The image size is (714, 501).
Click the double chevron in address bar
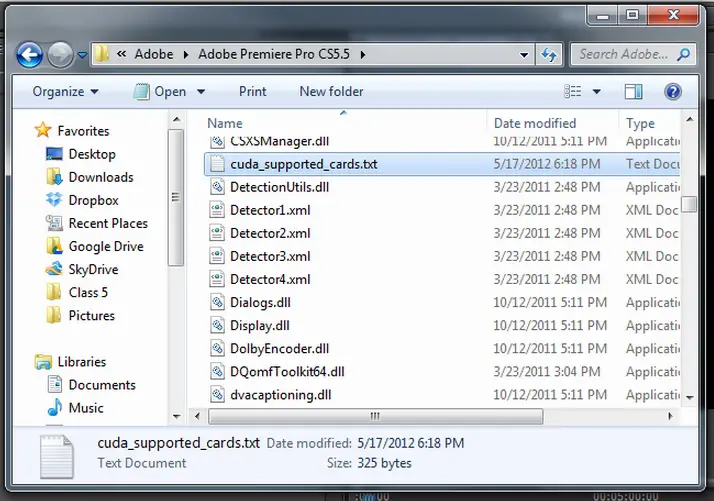tap(121, 54)
